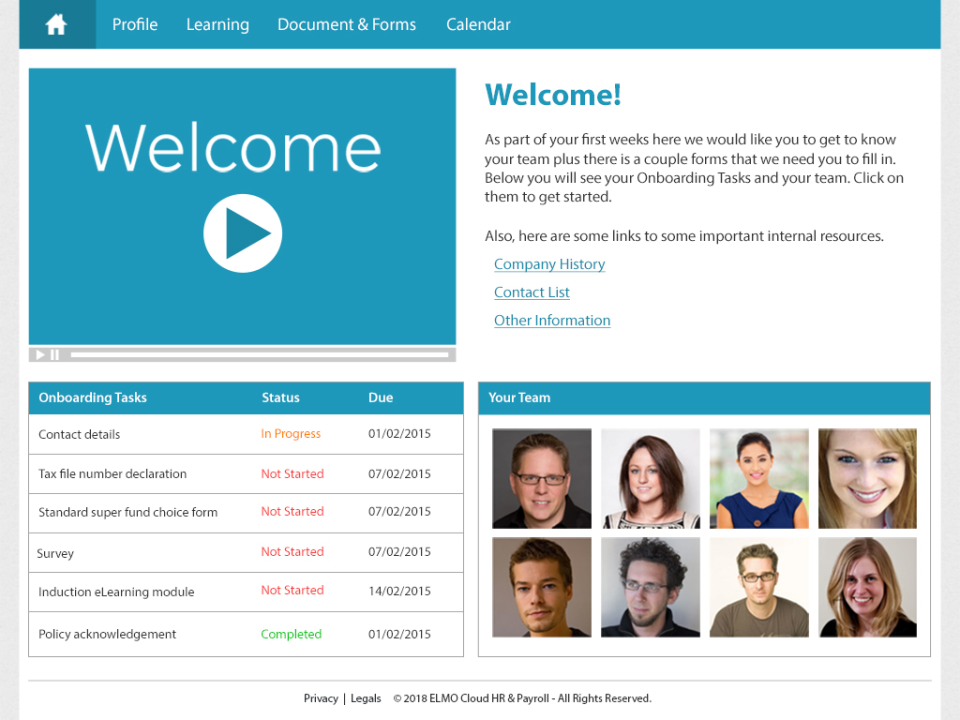Image resolution: width=960 pixels, height=720 pixels.
Task: Click the Completed status of Policy acknowledgement
Action: click(x=291, y=634)
